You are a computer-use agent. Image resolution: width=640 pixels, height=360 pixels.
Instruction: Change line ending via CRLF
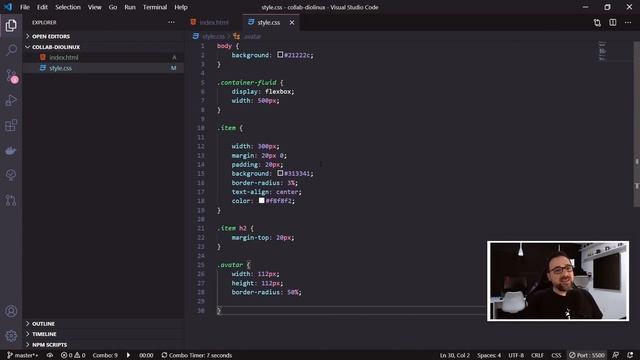[x=537, y=355]
